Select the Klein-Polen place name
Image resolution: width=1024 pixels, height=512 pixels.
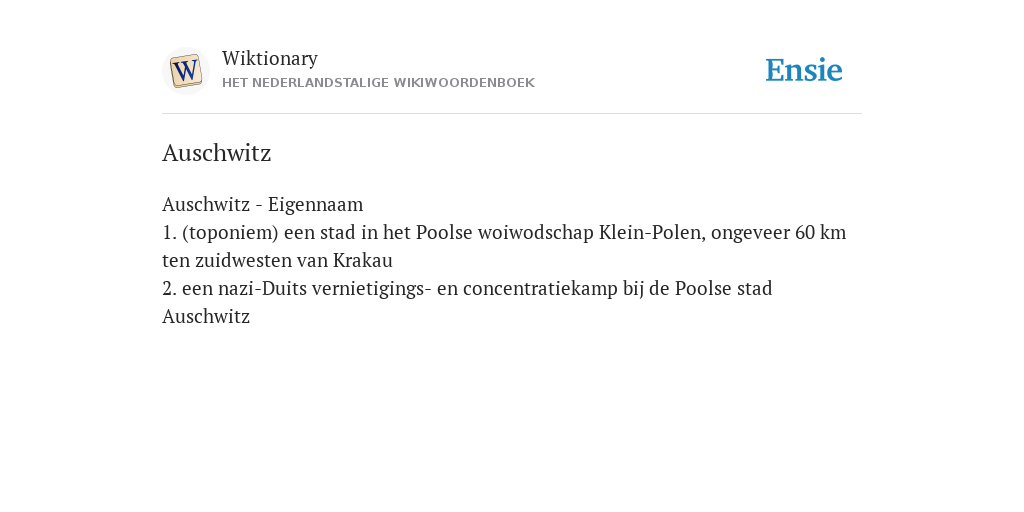coord(652,232)
